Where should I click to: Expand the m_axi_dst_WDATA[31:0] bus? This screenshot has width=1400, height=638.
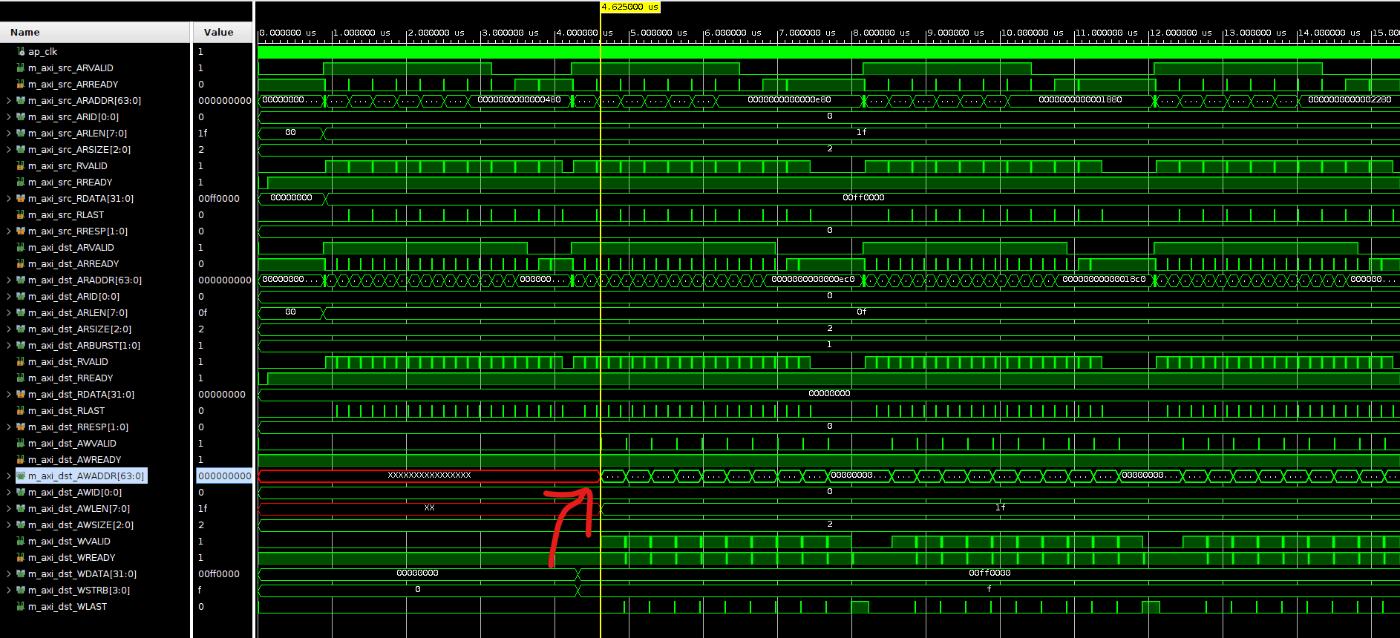9,574
